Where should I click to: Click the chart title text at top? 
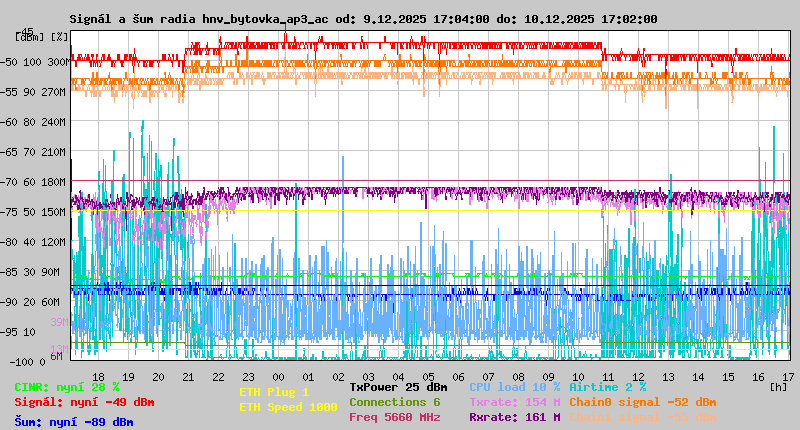(363, 19)
